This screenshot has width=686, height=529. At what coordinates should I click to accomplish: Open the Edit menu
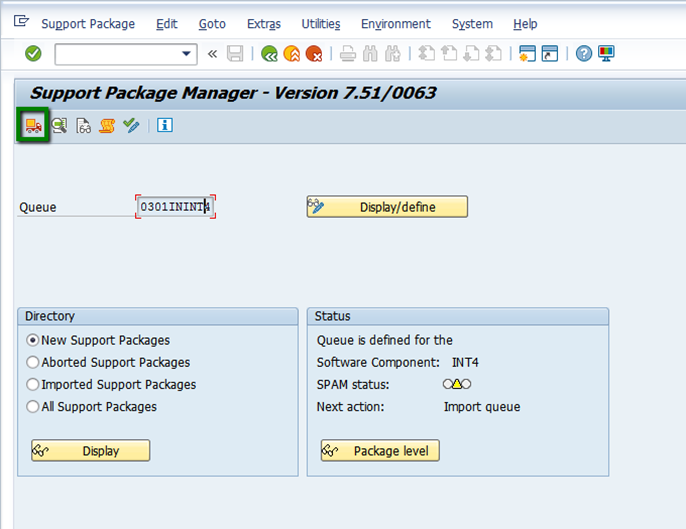click(167, 24)
